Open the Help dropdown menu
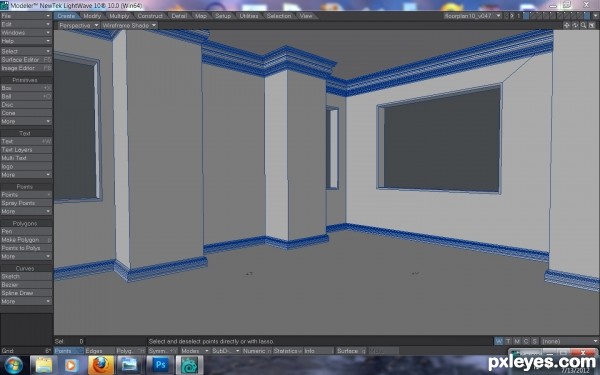Viewport: 600px width, 375px height. tap(26, 41)
